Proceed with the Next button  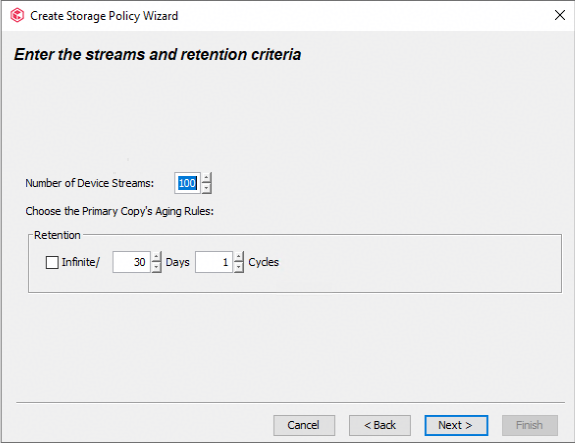click(456, 425)
